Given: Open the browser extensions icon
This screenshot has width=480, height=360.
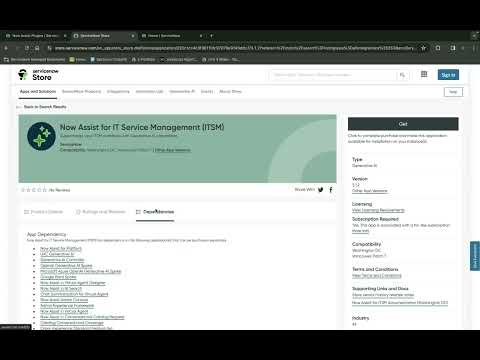Looking at the screenshot, I should click(x=438, y=48).
